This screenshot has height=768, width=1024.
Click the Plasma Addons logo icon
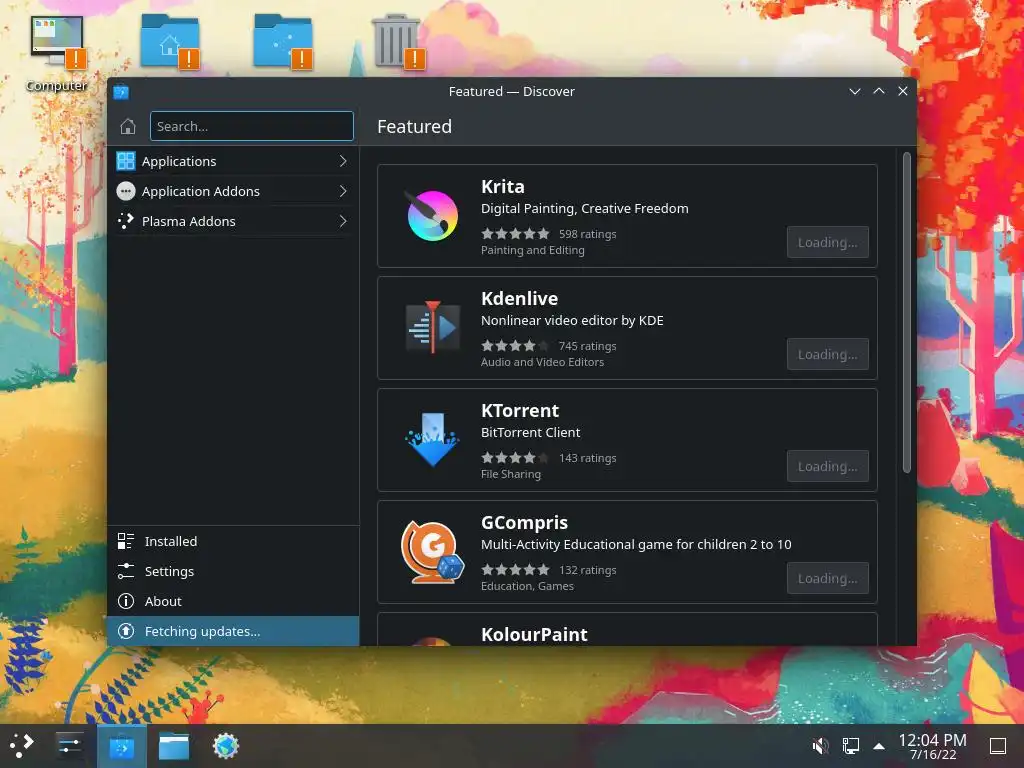(x=125, y=221)
